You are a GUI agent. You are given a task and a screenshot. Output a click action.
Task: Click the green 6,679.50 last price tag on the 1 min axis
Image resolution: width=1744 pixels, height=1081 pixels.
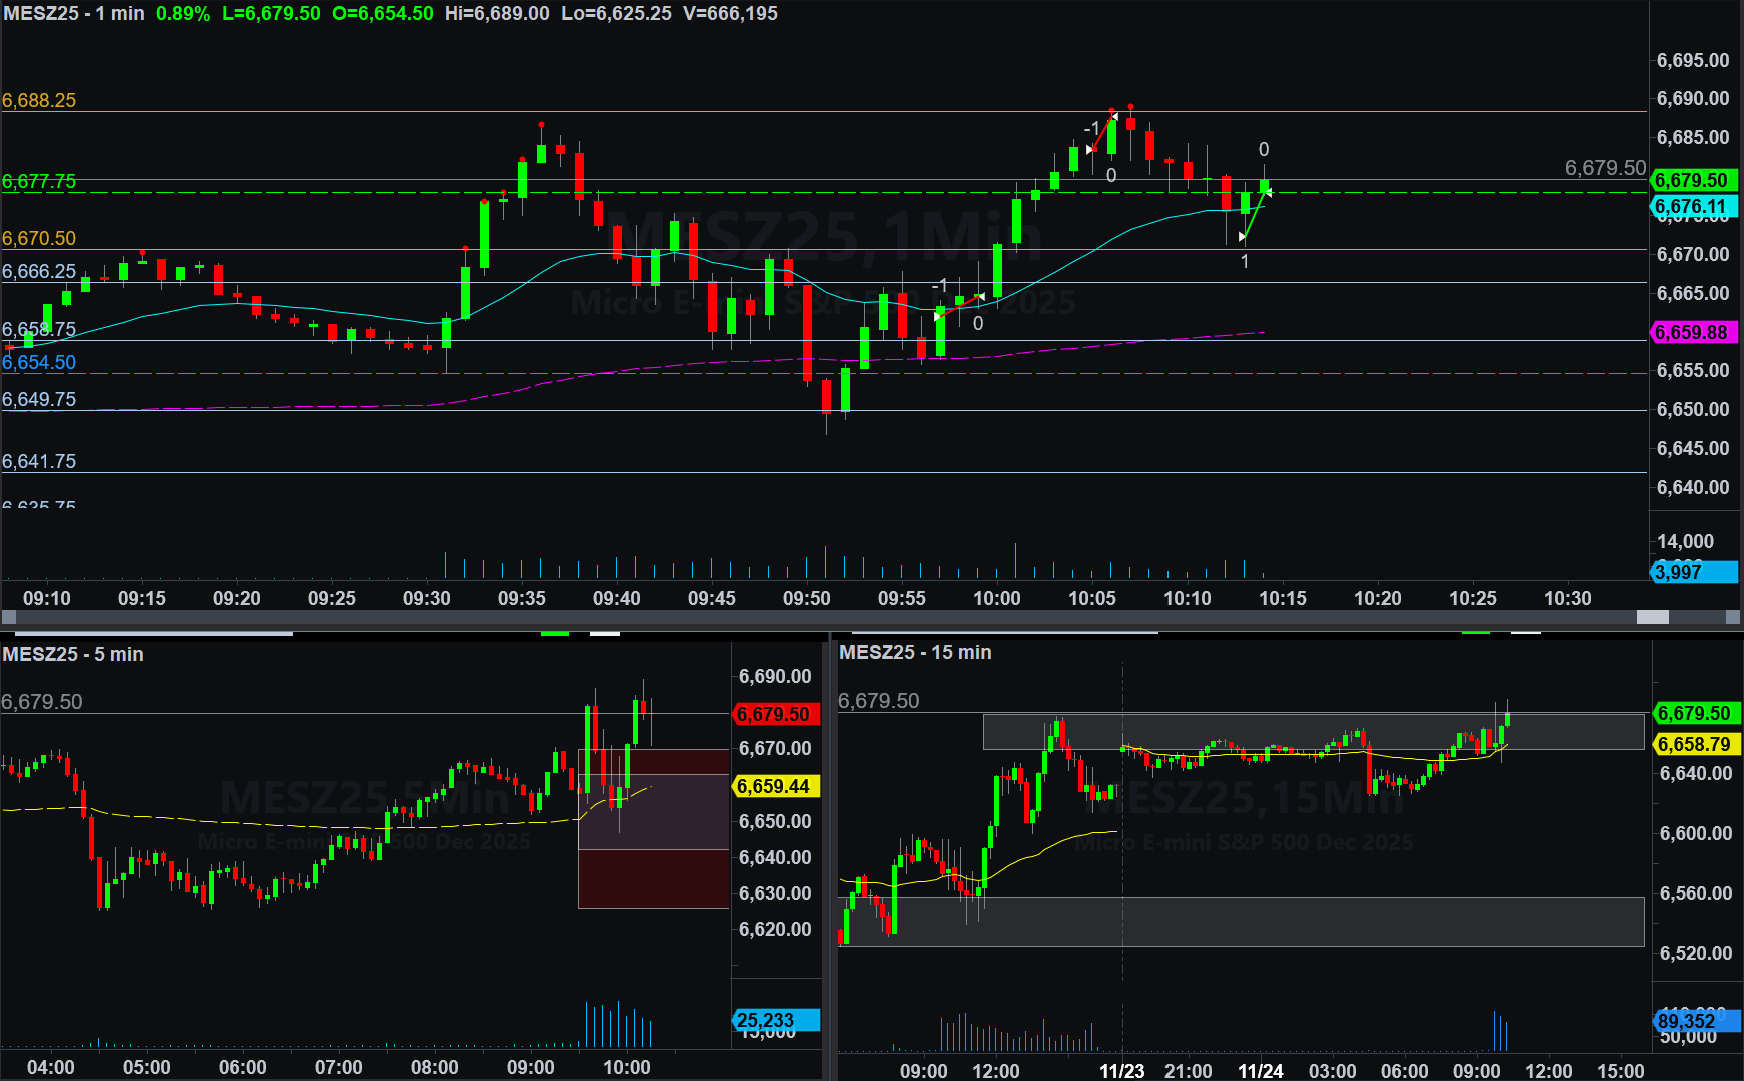1693,180
